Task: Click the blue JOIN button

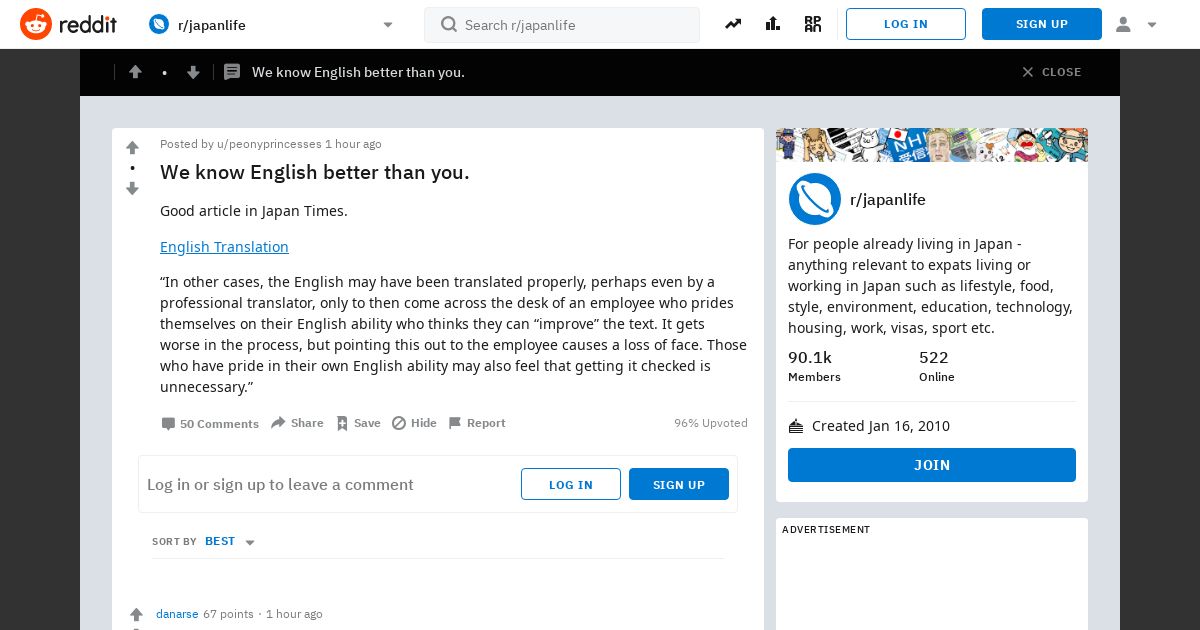Action: click(x=932, y=465)
